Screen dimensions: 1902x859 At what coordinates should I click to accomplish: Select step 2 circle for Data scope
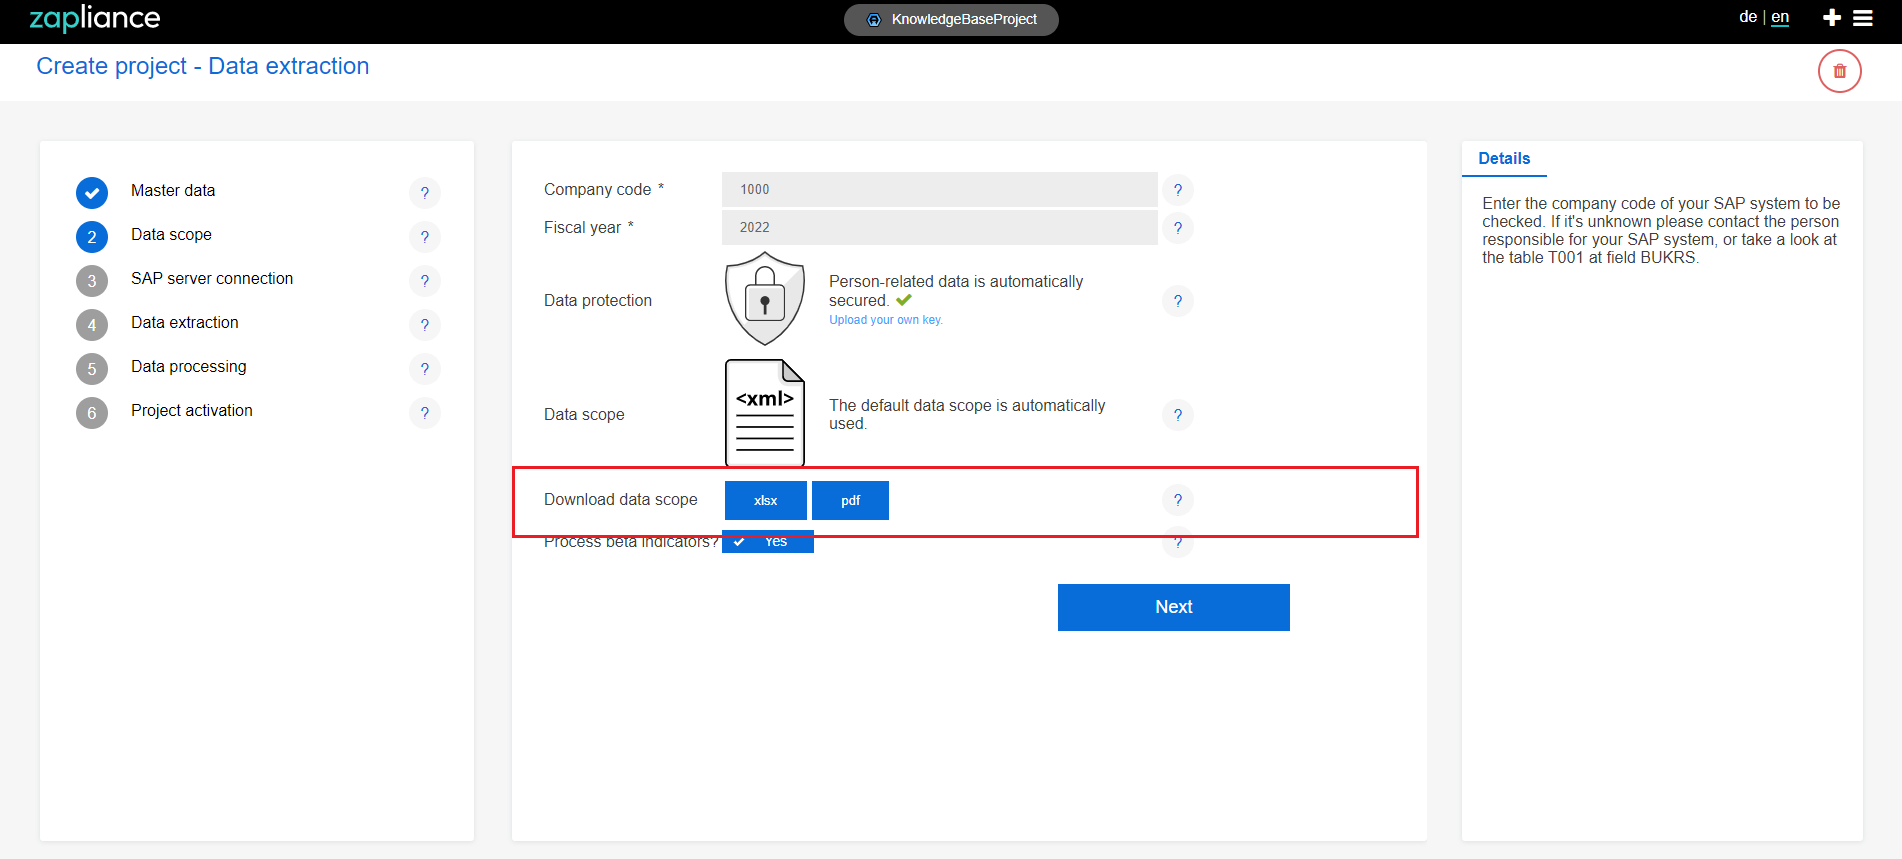tap(92, 237)
